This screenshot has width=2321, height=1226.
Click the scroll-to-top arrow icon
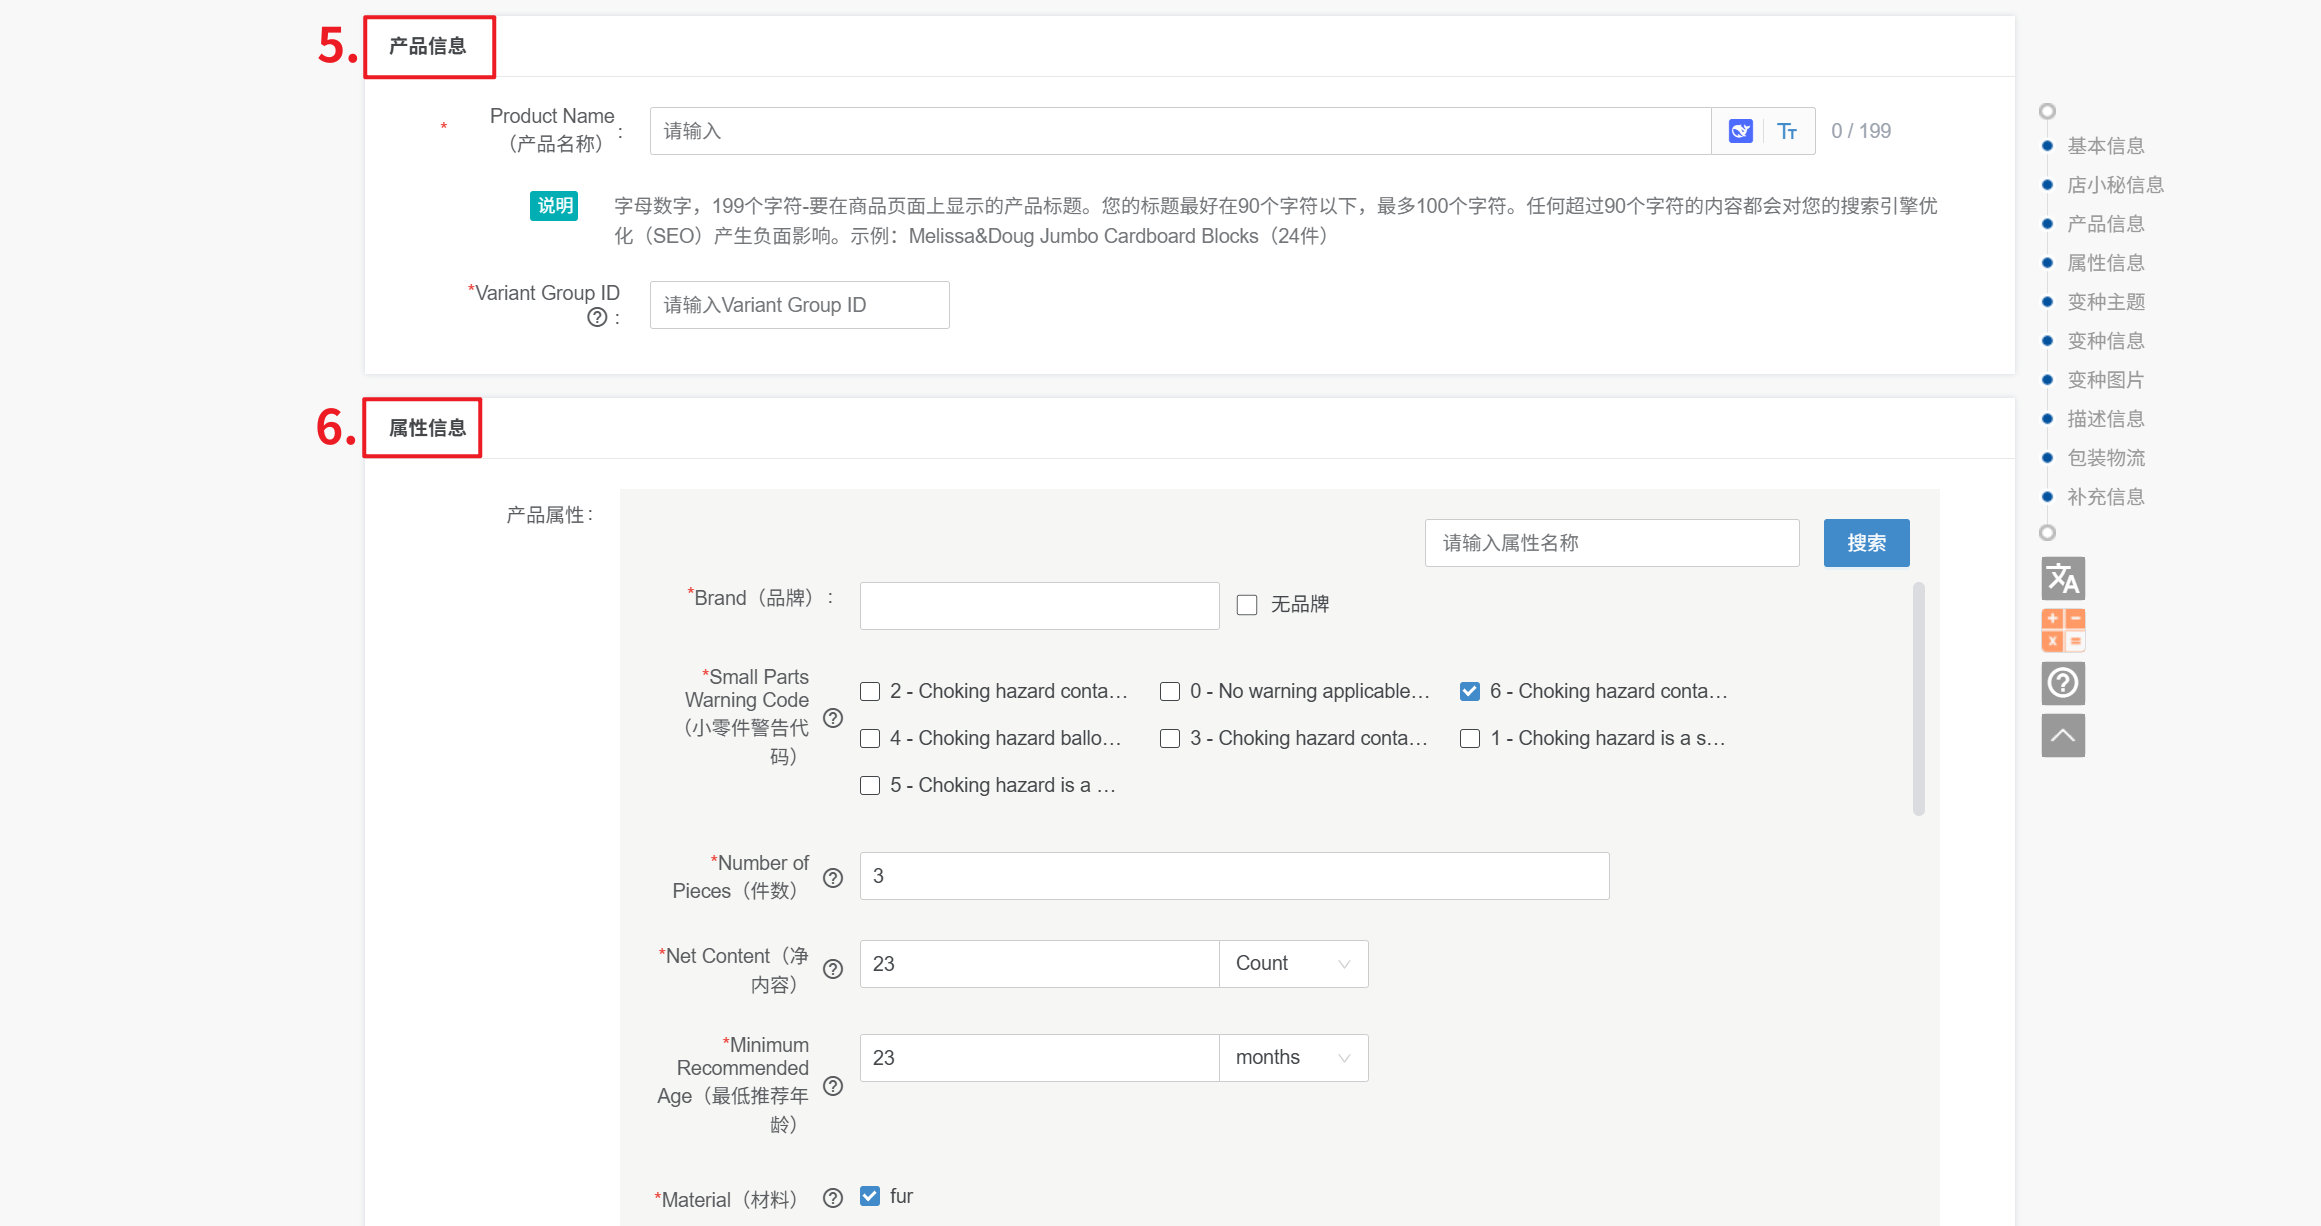2062,736
